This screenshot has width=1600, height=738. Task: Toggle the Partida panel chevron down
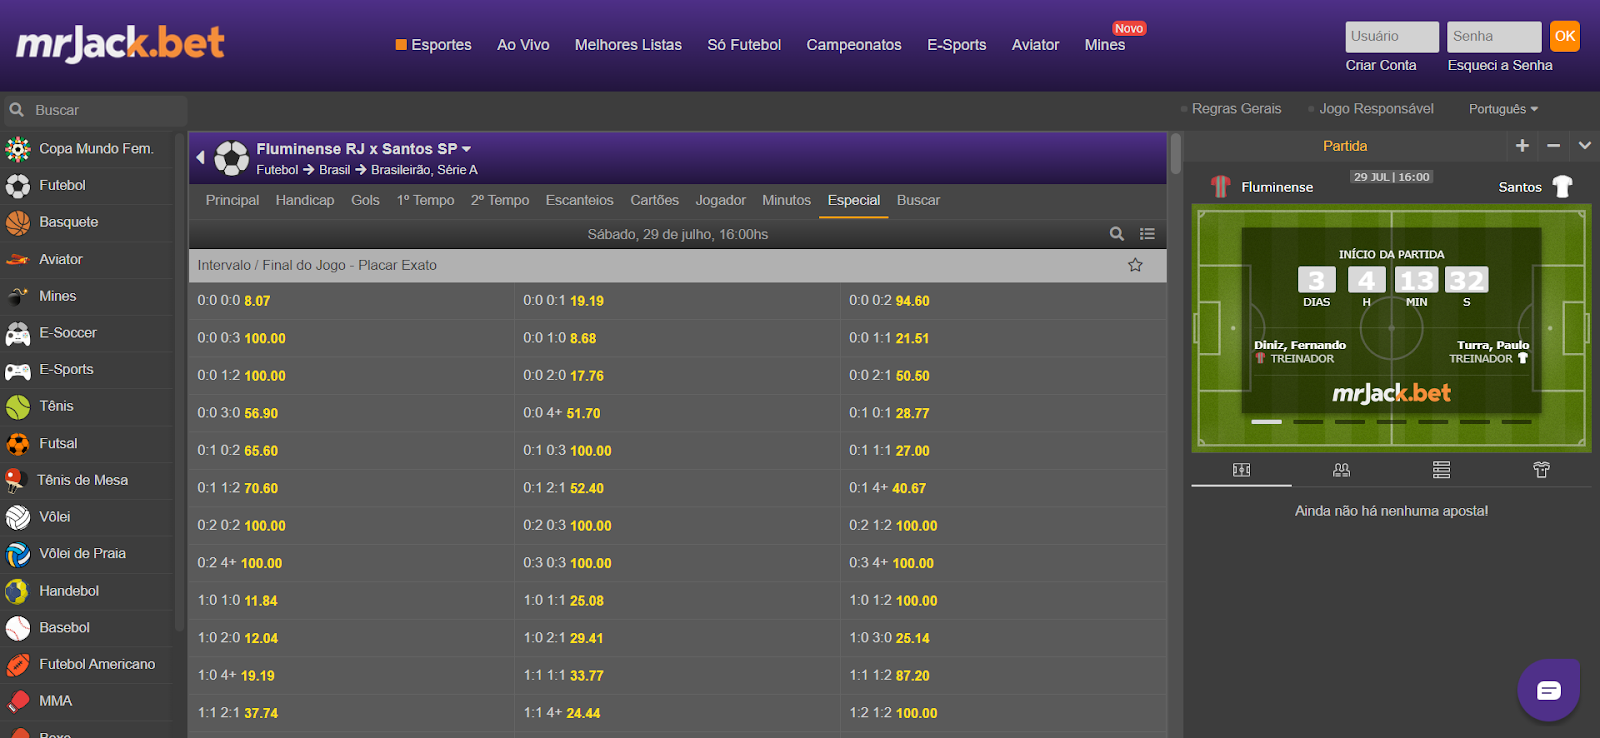coord(1585,146)
